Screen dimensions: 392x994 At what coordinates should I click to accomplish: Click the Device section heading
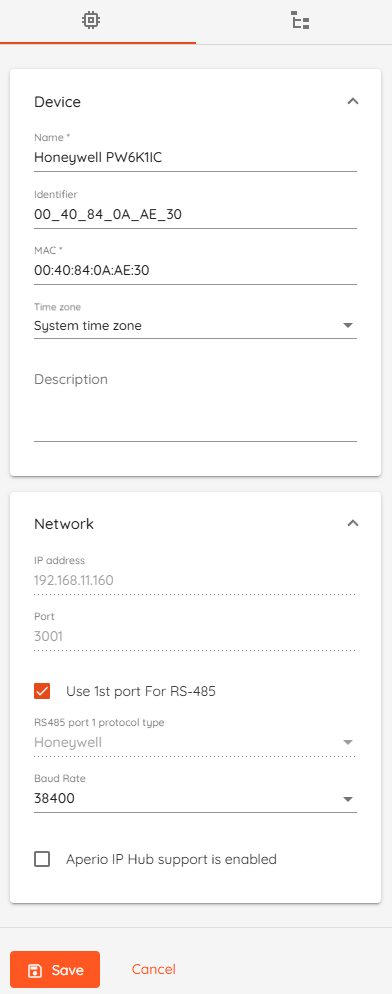[57, 102]
